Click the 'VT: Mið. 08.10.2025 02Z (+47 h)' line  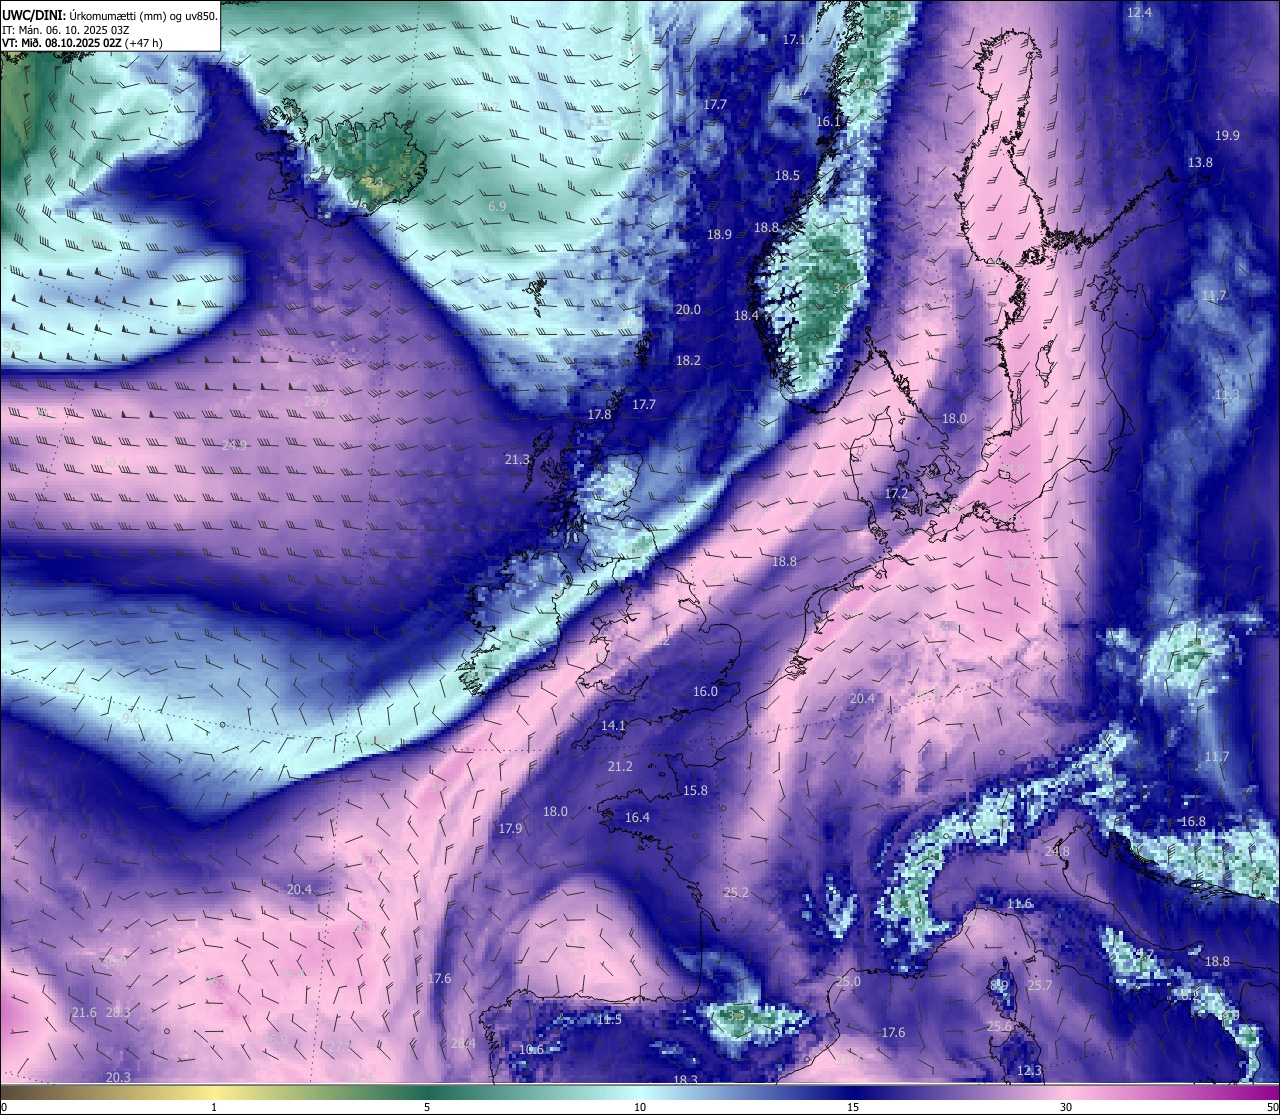(x=82, y=43)
